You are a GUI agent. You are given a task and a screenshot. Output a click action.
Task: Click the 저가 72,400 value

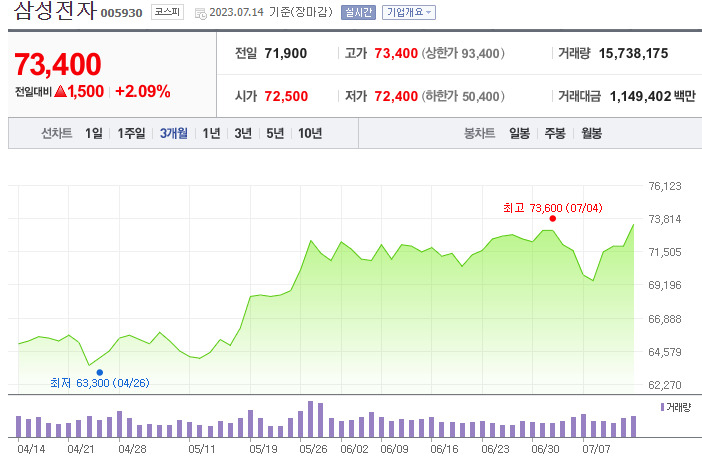[396, 96]
